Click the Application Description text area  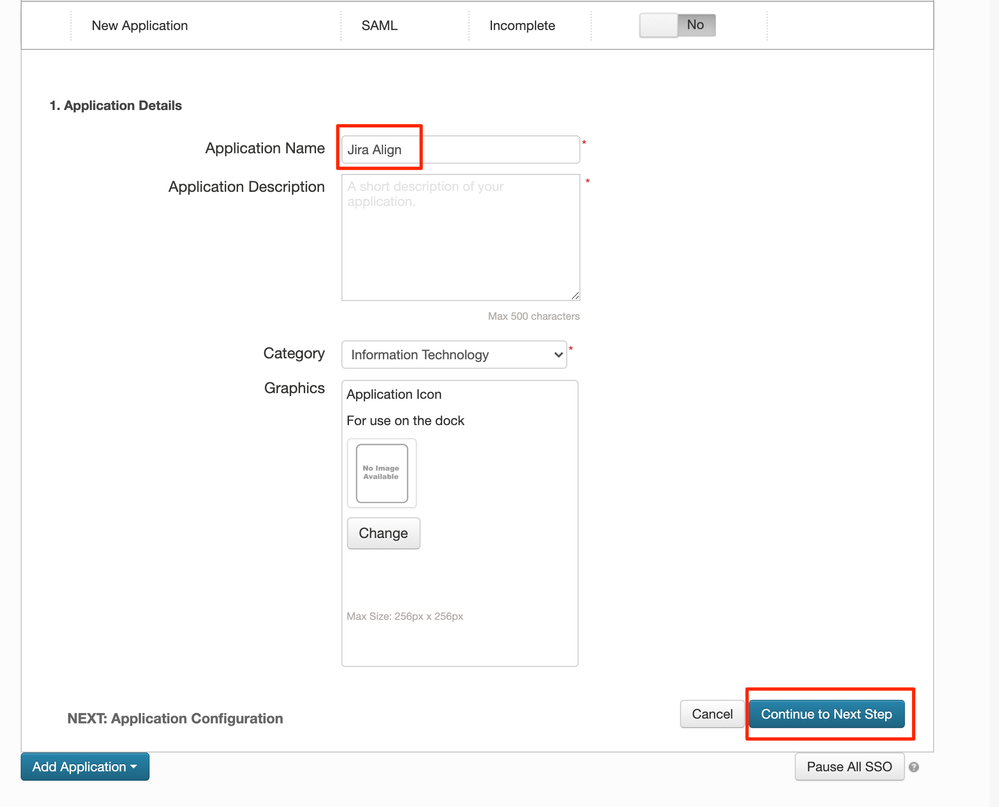click(461, 237)
